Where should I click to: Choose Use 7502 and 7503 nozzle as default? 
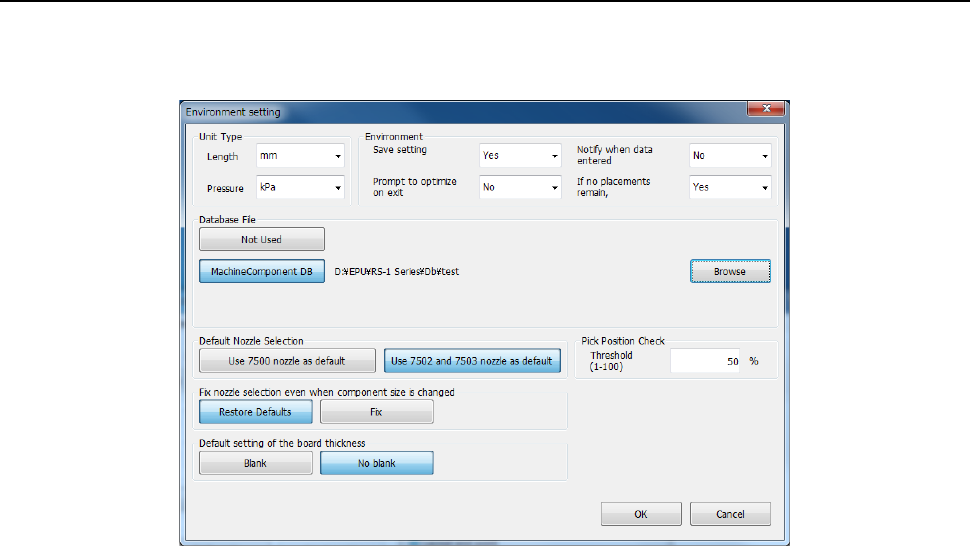tap(472, 361)
